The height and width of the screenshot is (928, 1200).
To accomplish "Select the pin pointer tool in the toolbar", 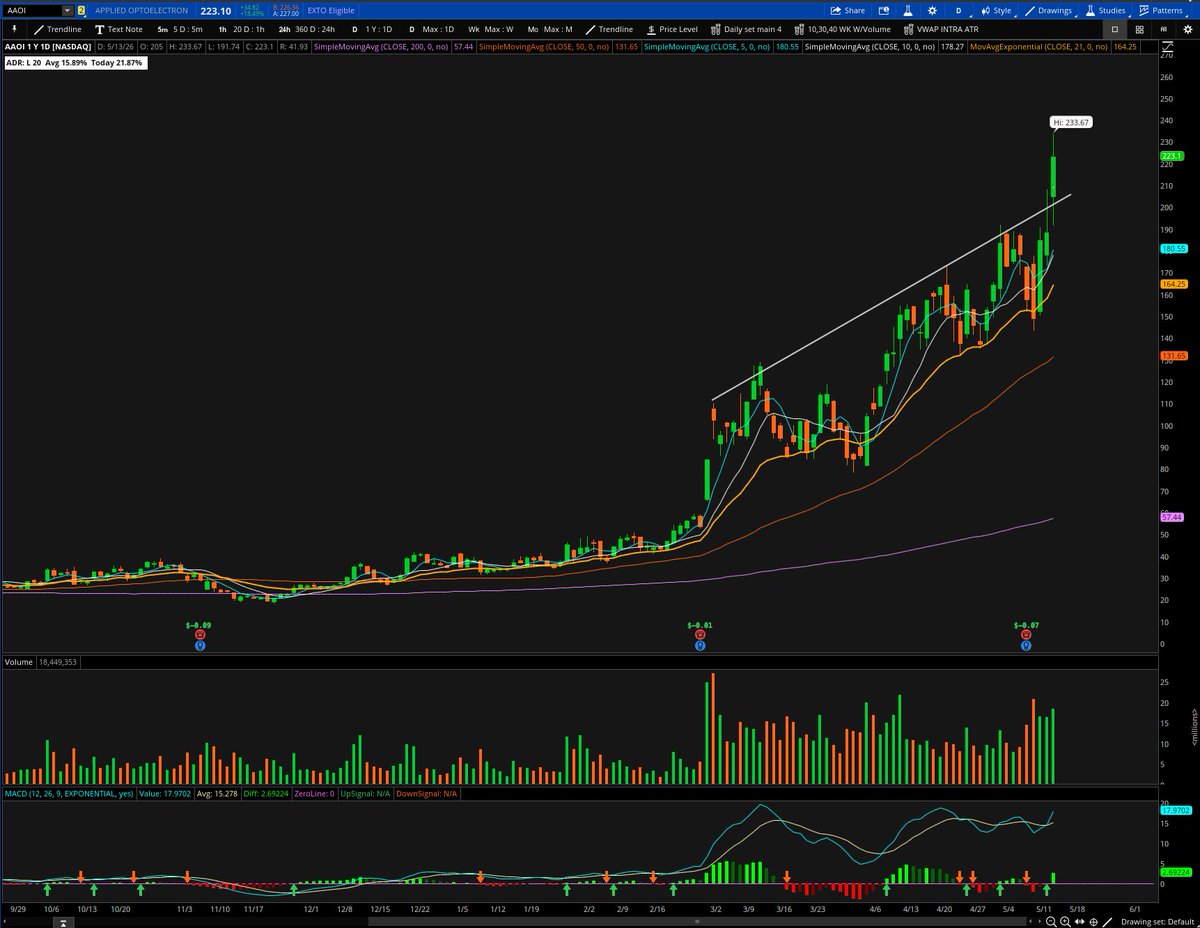I will [14, 29].
